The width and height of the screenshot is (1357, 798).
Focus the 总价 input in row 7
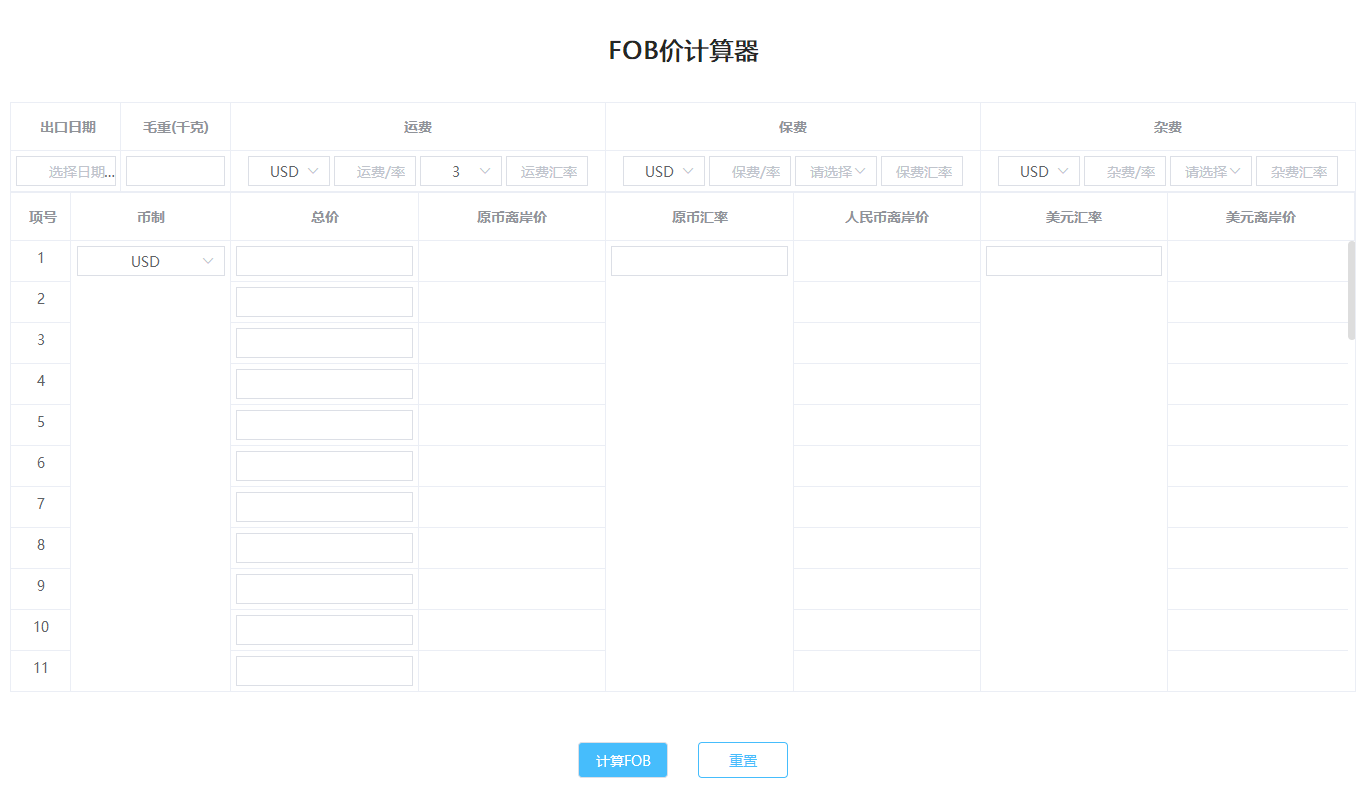click(x=324, y=507)
